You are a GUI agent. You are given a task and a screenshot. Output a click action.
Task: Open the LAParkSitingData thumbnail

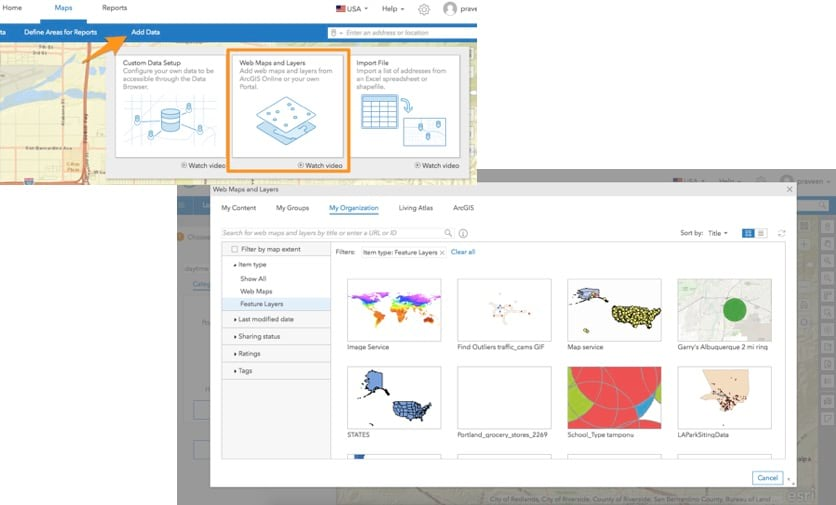pos(725,397)
